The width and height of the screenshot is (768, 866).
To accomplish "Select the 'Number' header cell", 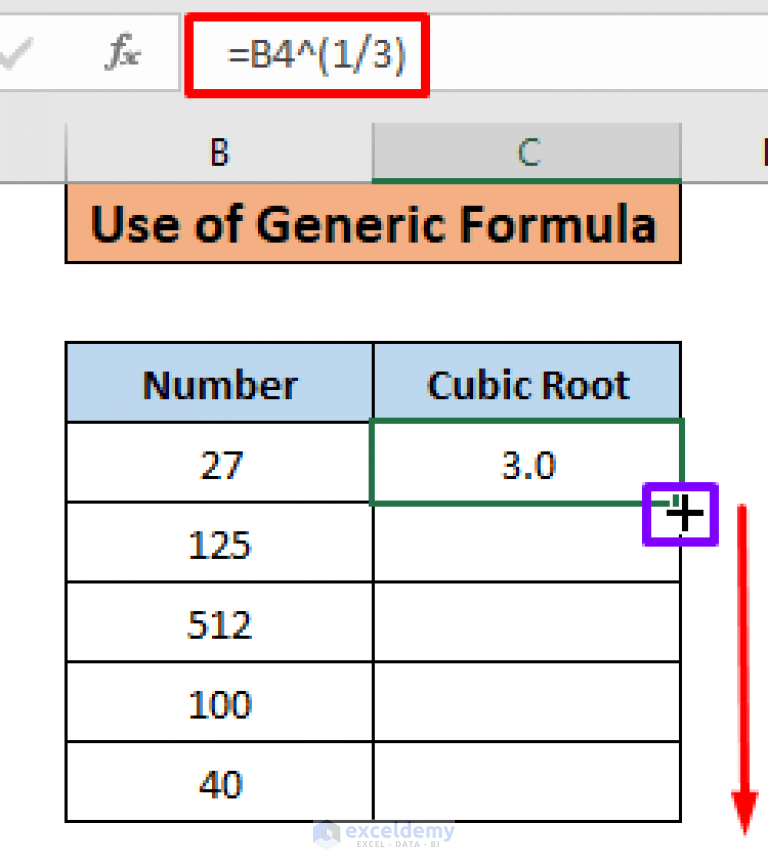I will click(220, 384).
